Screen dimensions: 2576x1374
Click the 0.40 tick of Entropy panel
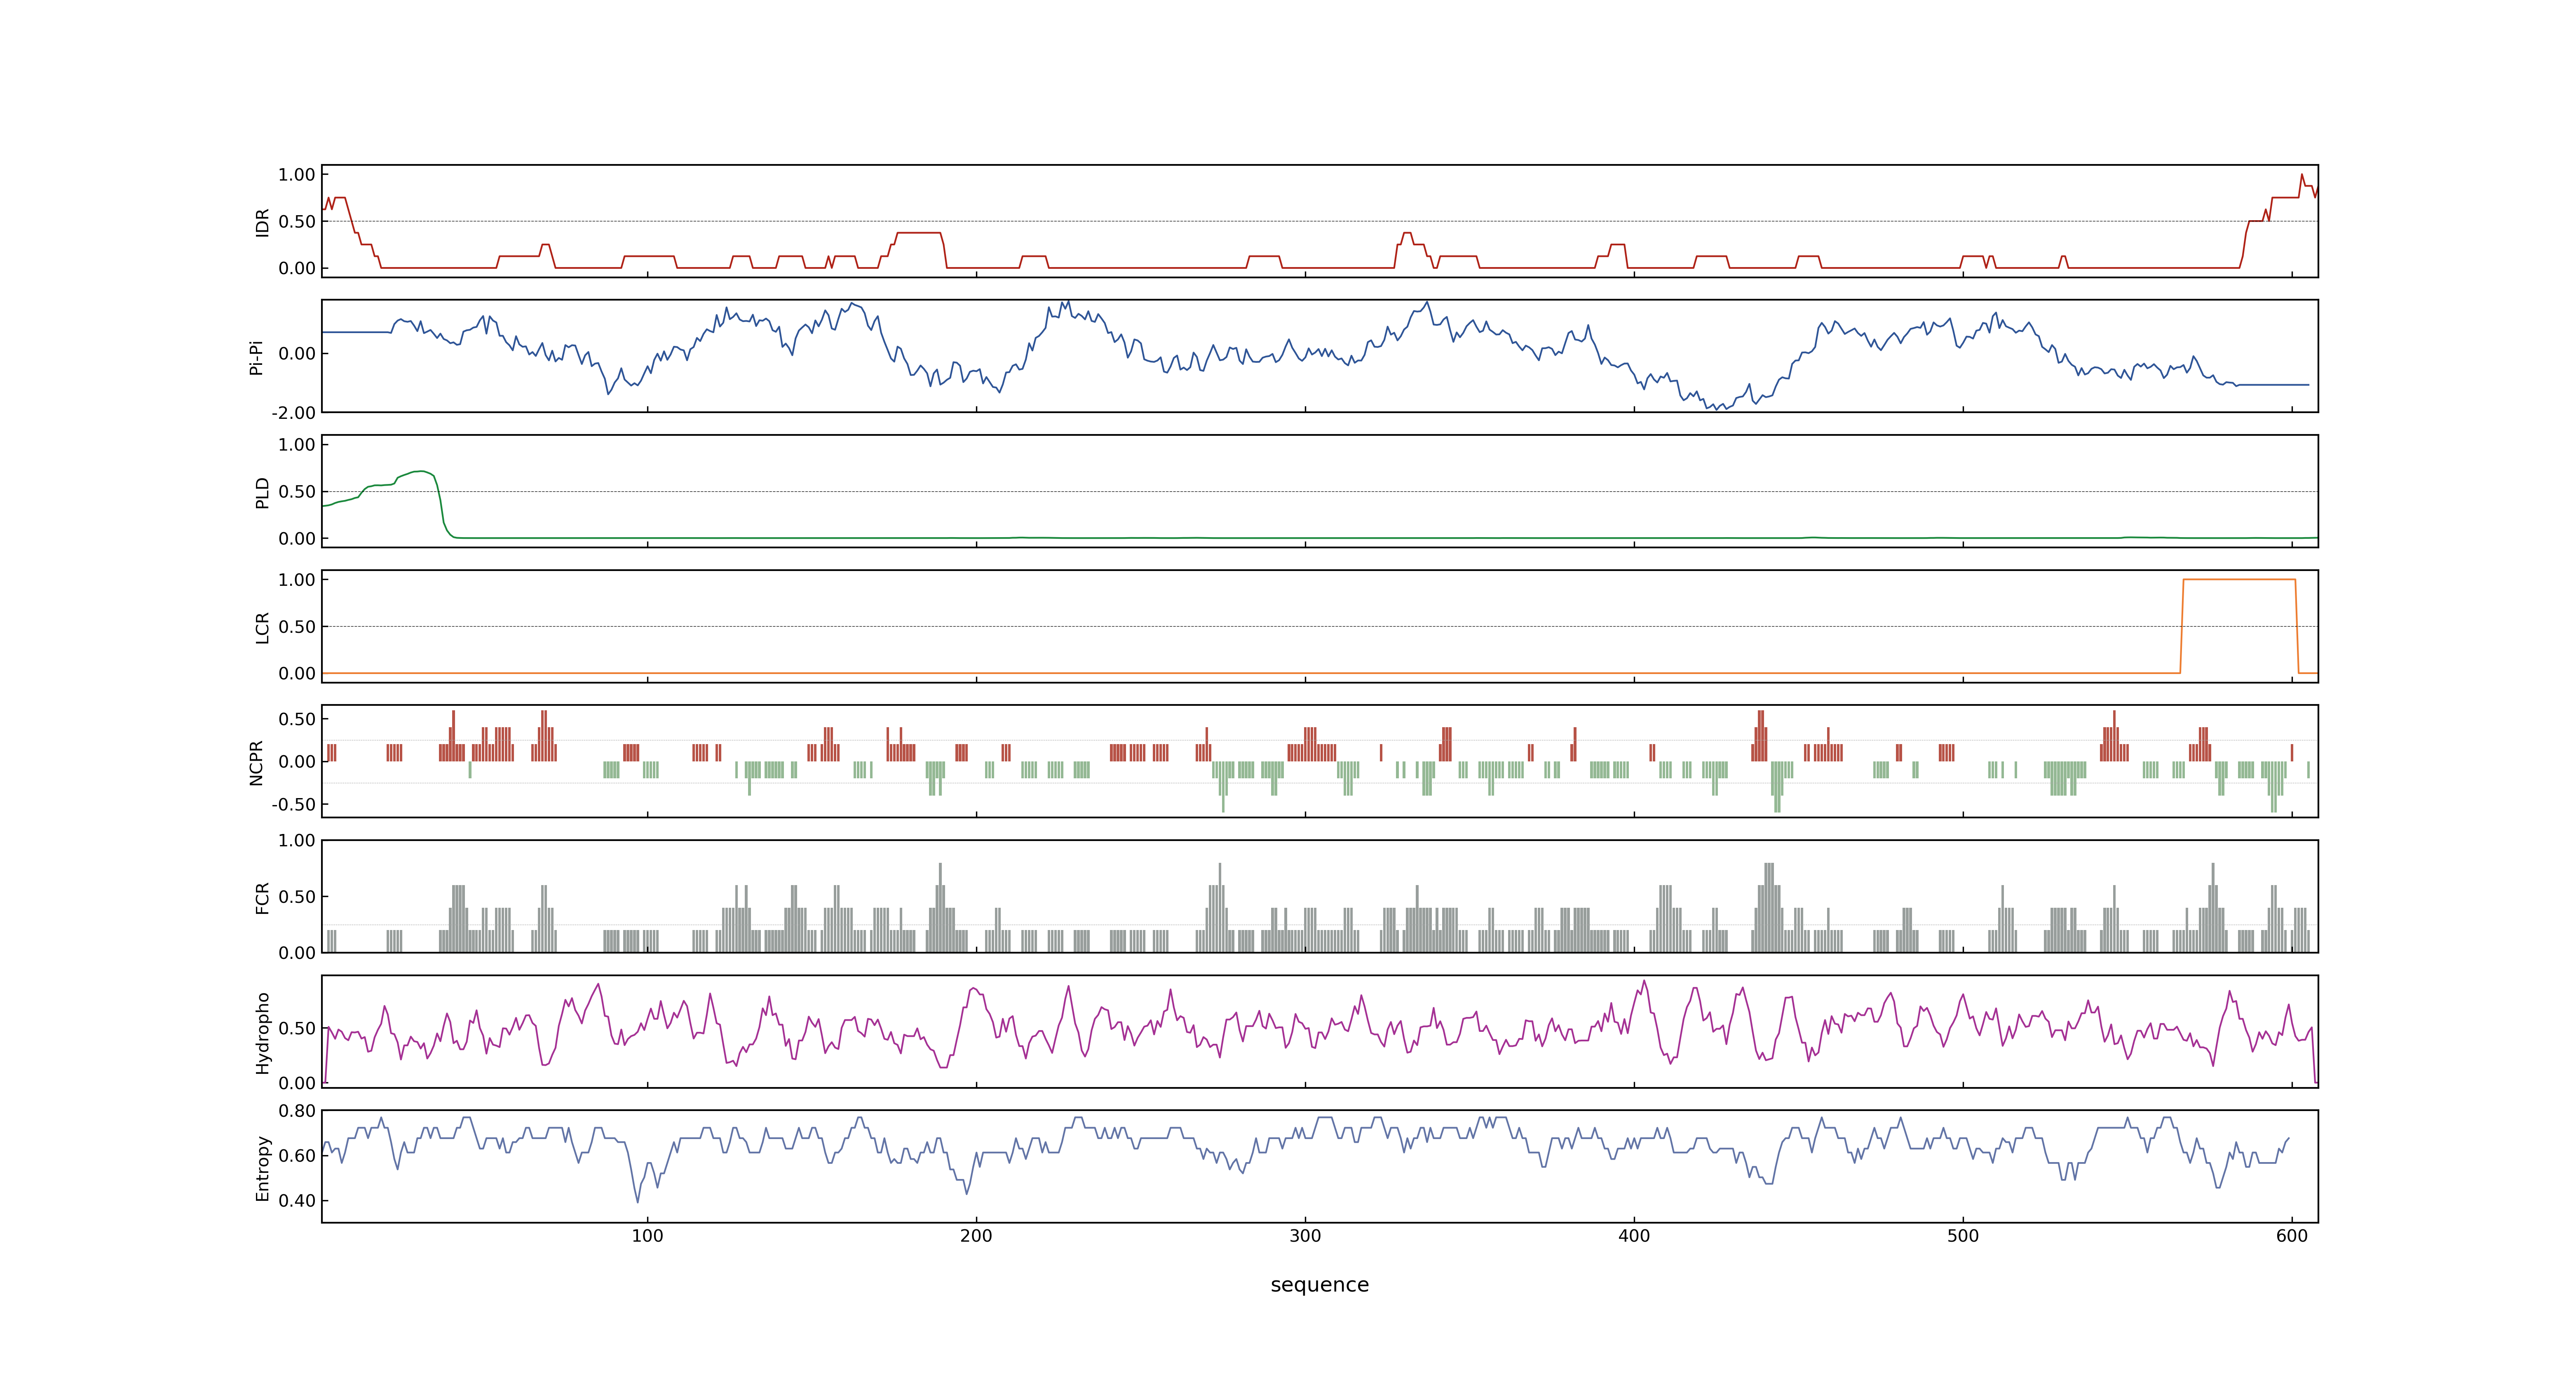point(297,1200)
